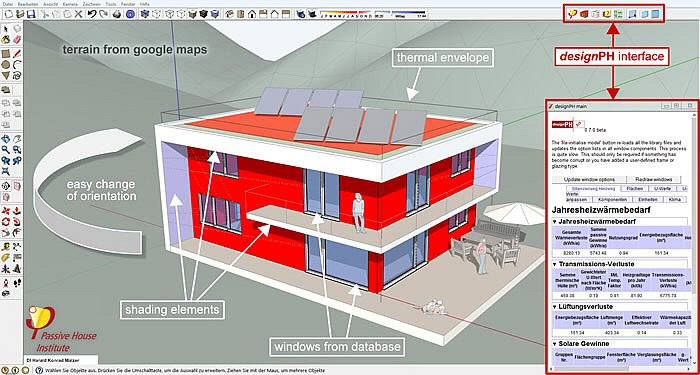Screen dimensions: 700x375
Task: Adjust the shadow month slider
Action: [346, 15]
